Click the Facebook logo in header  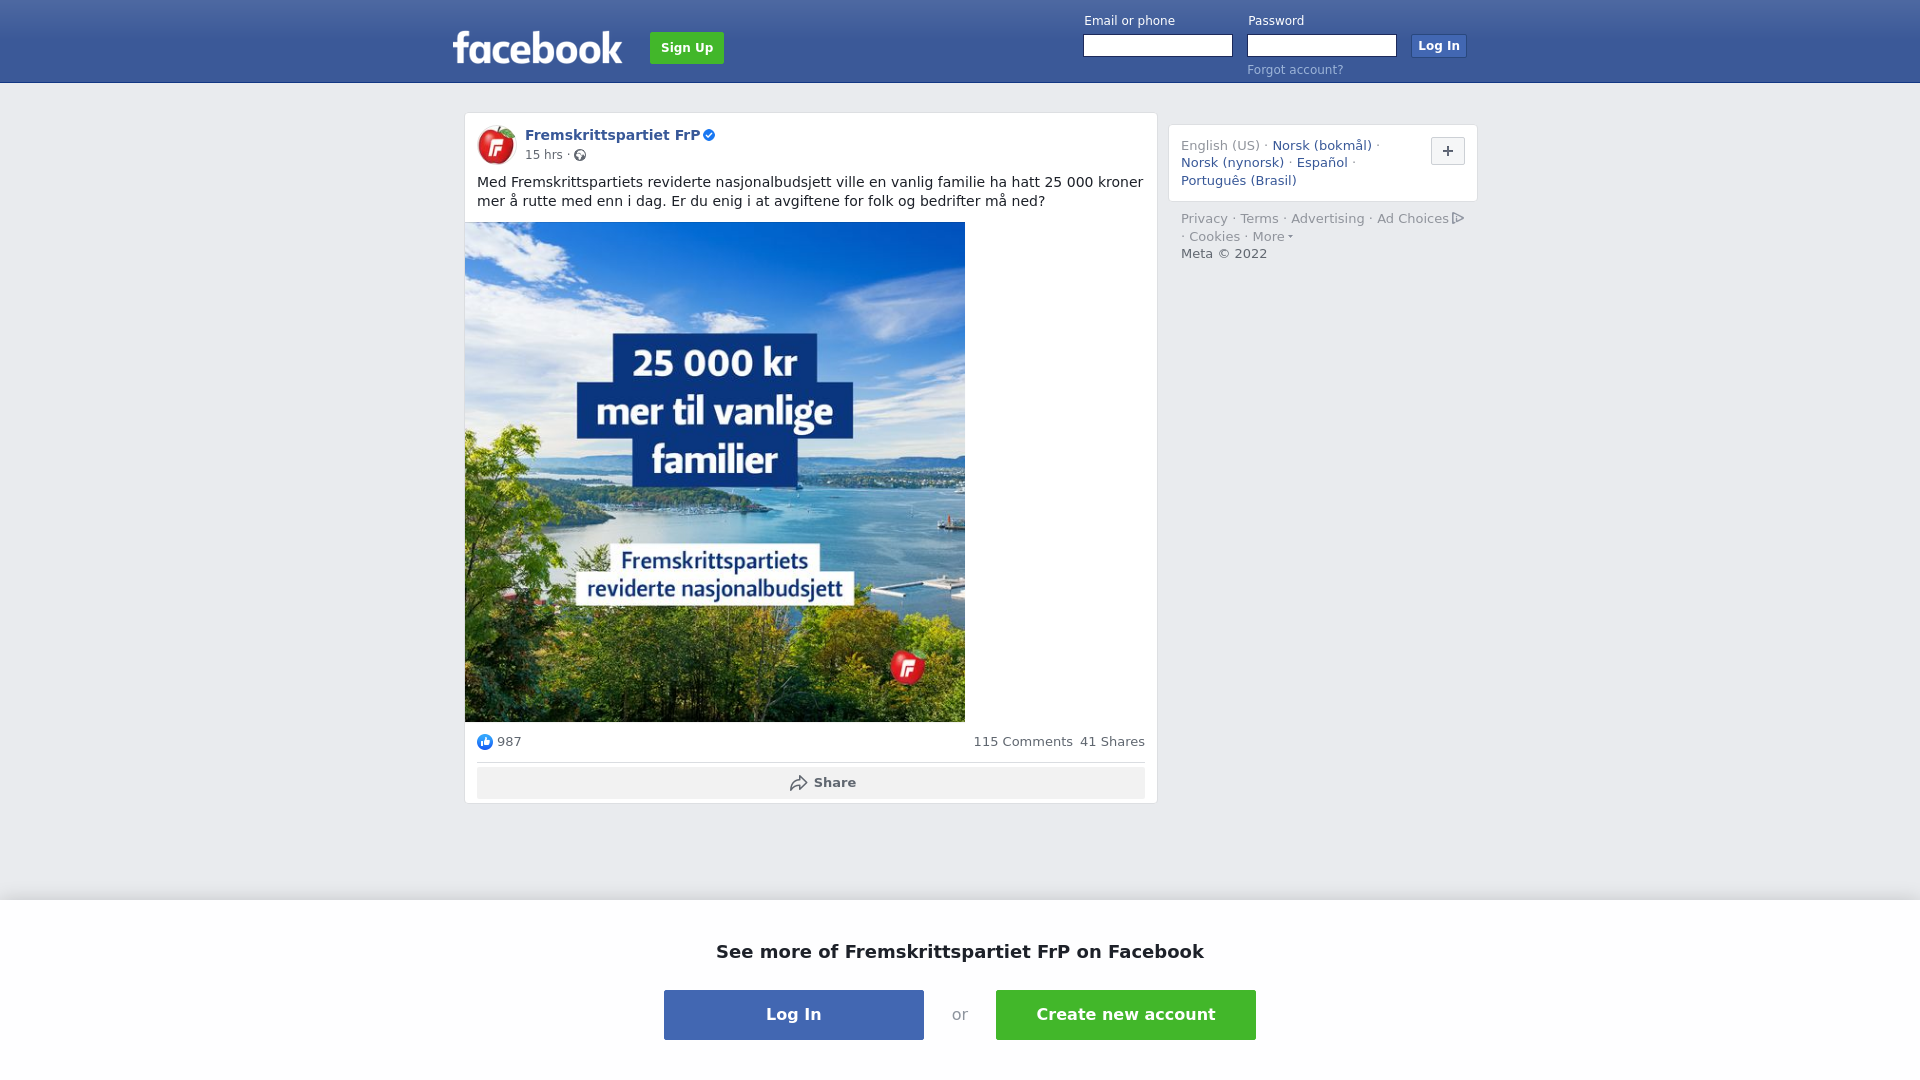[537, 47]
